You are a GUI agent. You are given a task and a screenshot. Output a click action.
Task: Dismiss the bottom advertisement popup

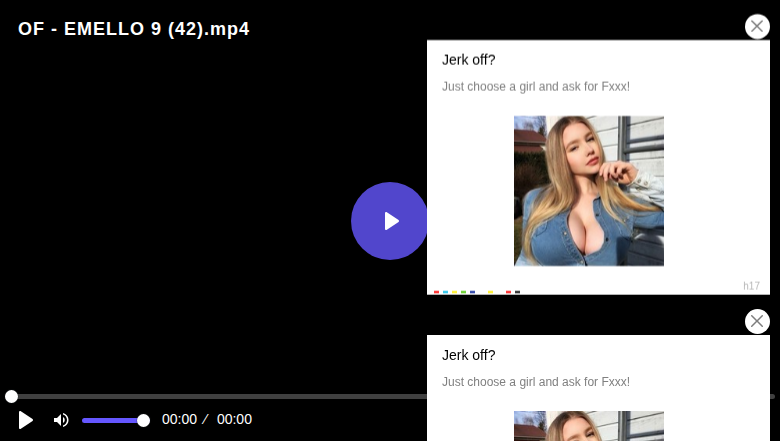[757, 321]
